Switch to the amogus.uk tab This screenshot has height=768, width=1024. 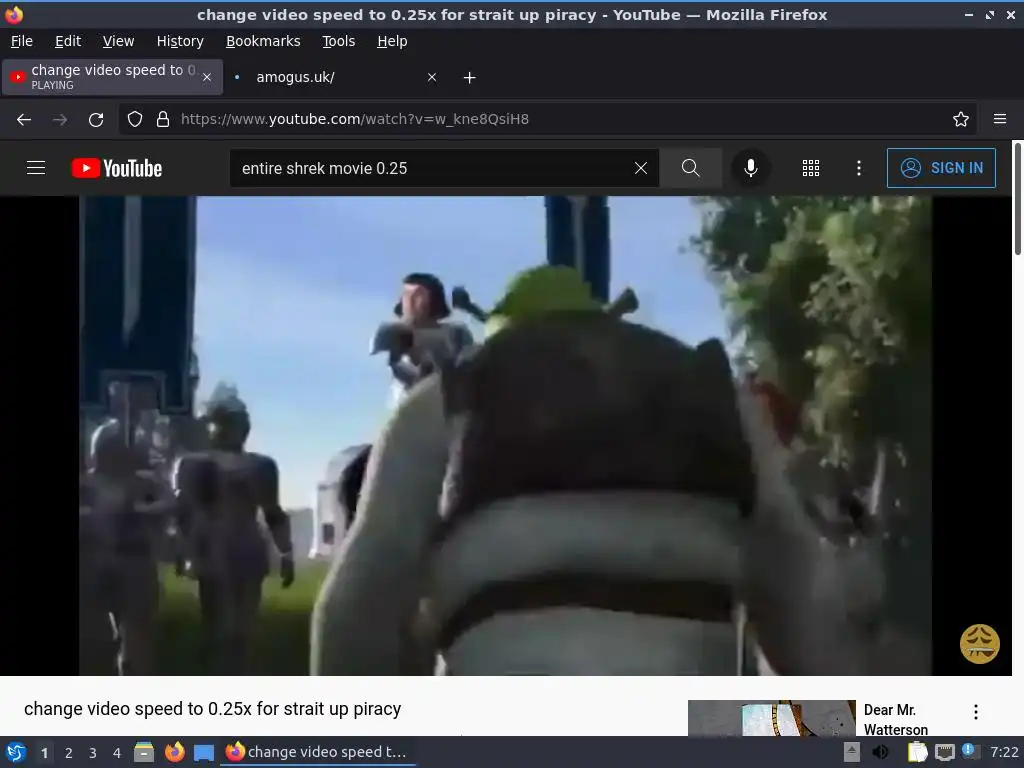(x=333, y=77)
